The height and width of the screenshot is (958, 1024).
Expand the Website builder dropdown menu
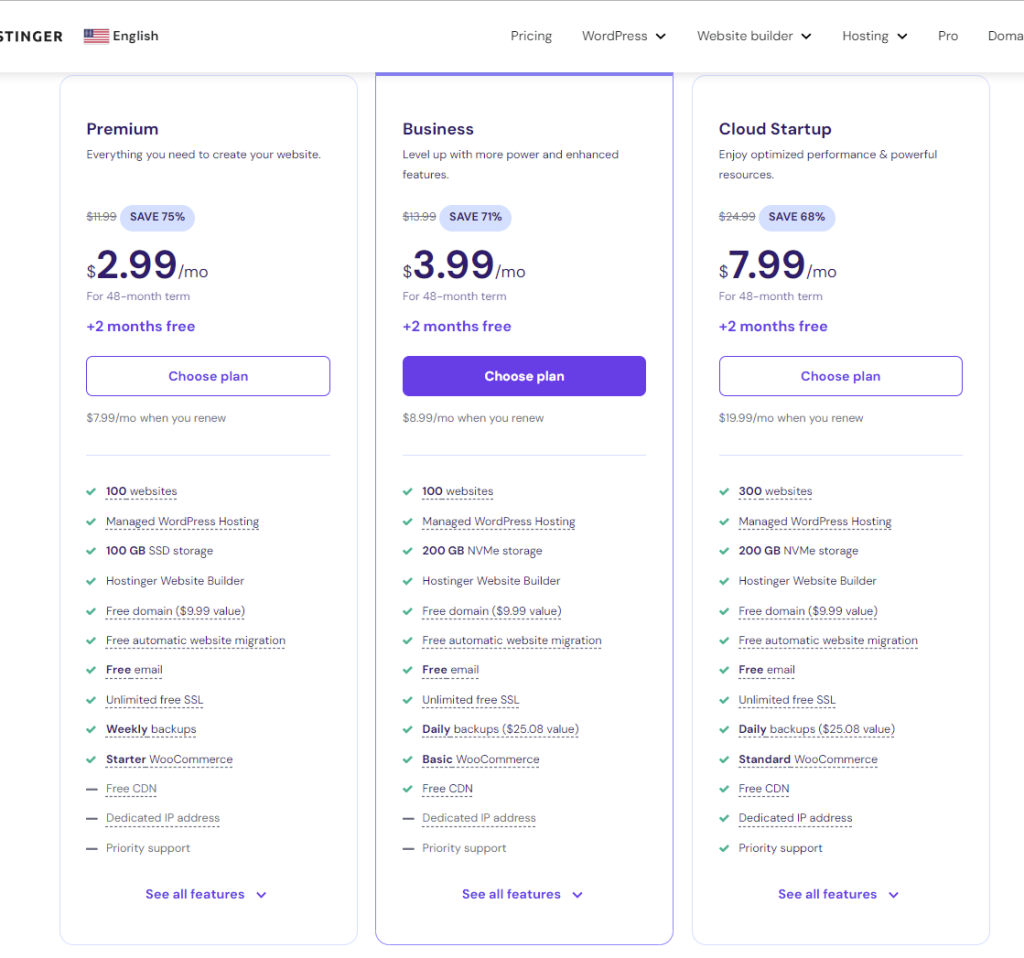754,36
